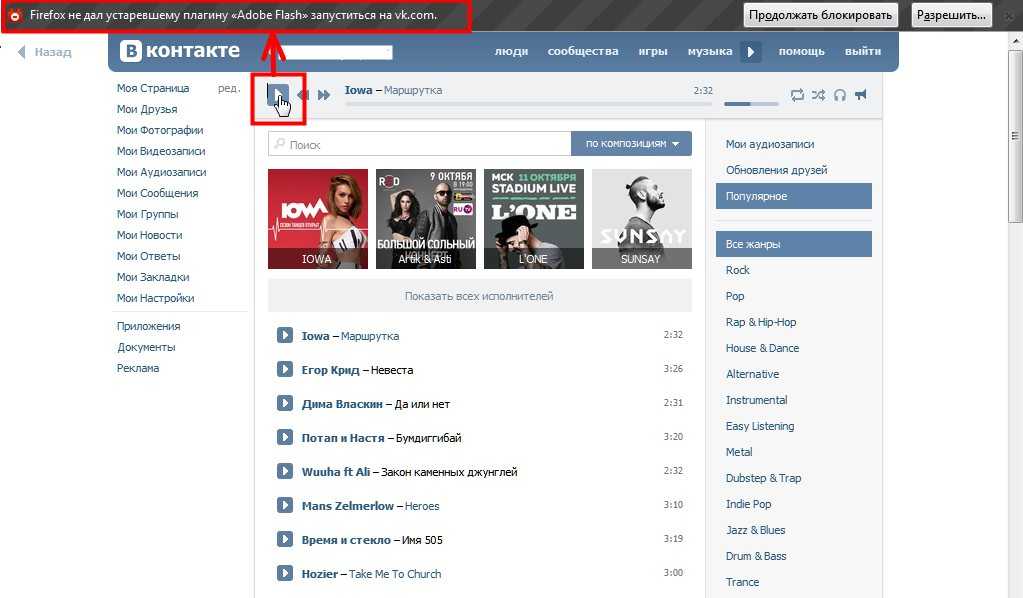
Task: Select the Instrumental genre
Action: click(x=756, y=400)
